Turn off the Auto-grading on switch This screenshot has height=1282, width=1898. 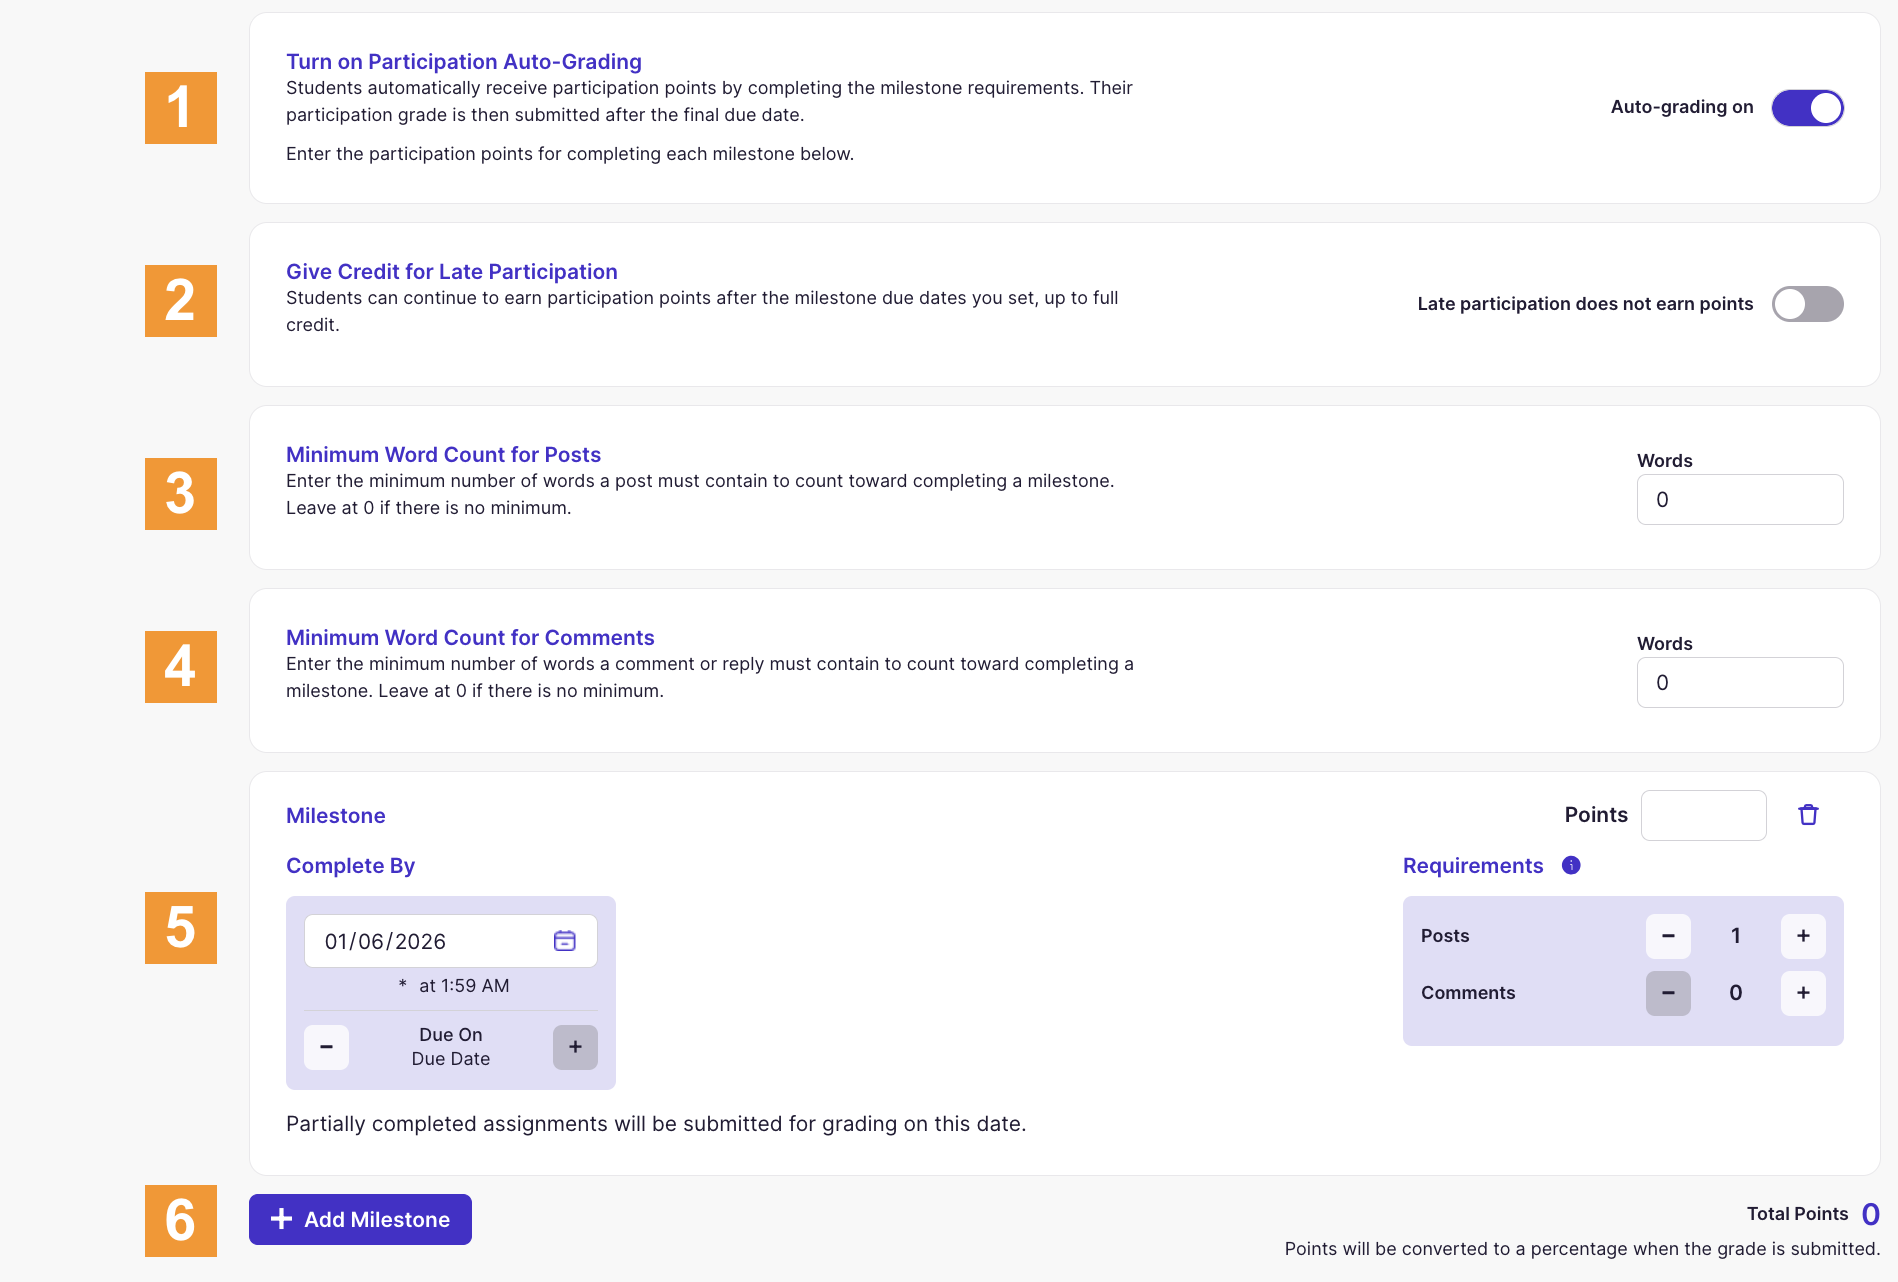click(x=1807, y=108)
